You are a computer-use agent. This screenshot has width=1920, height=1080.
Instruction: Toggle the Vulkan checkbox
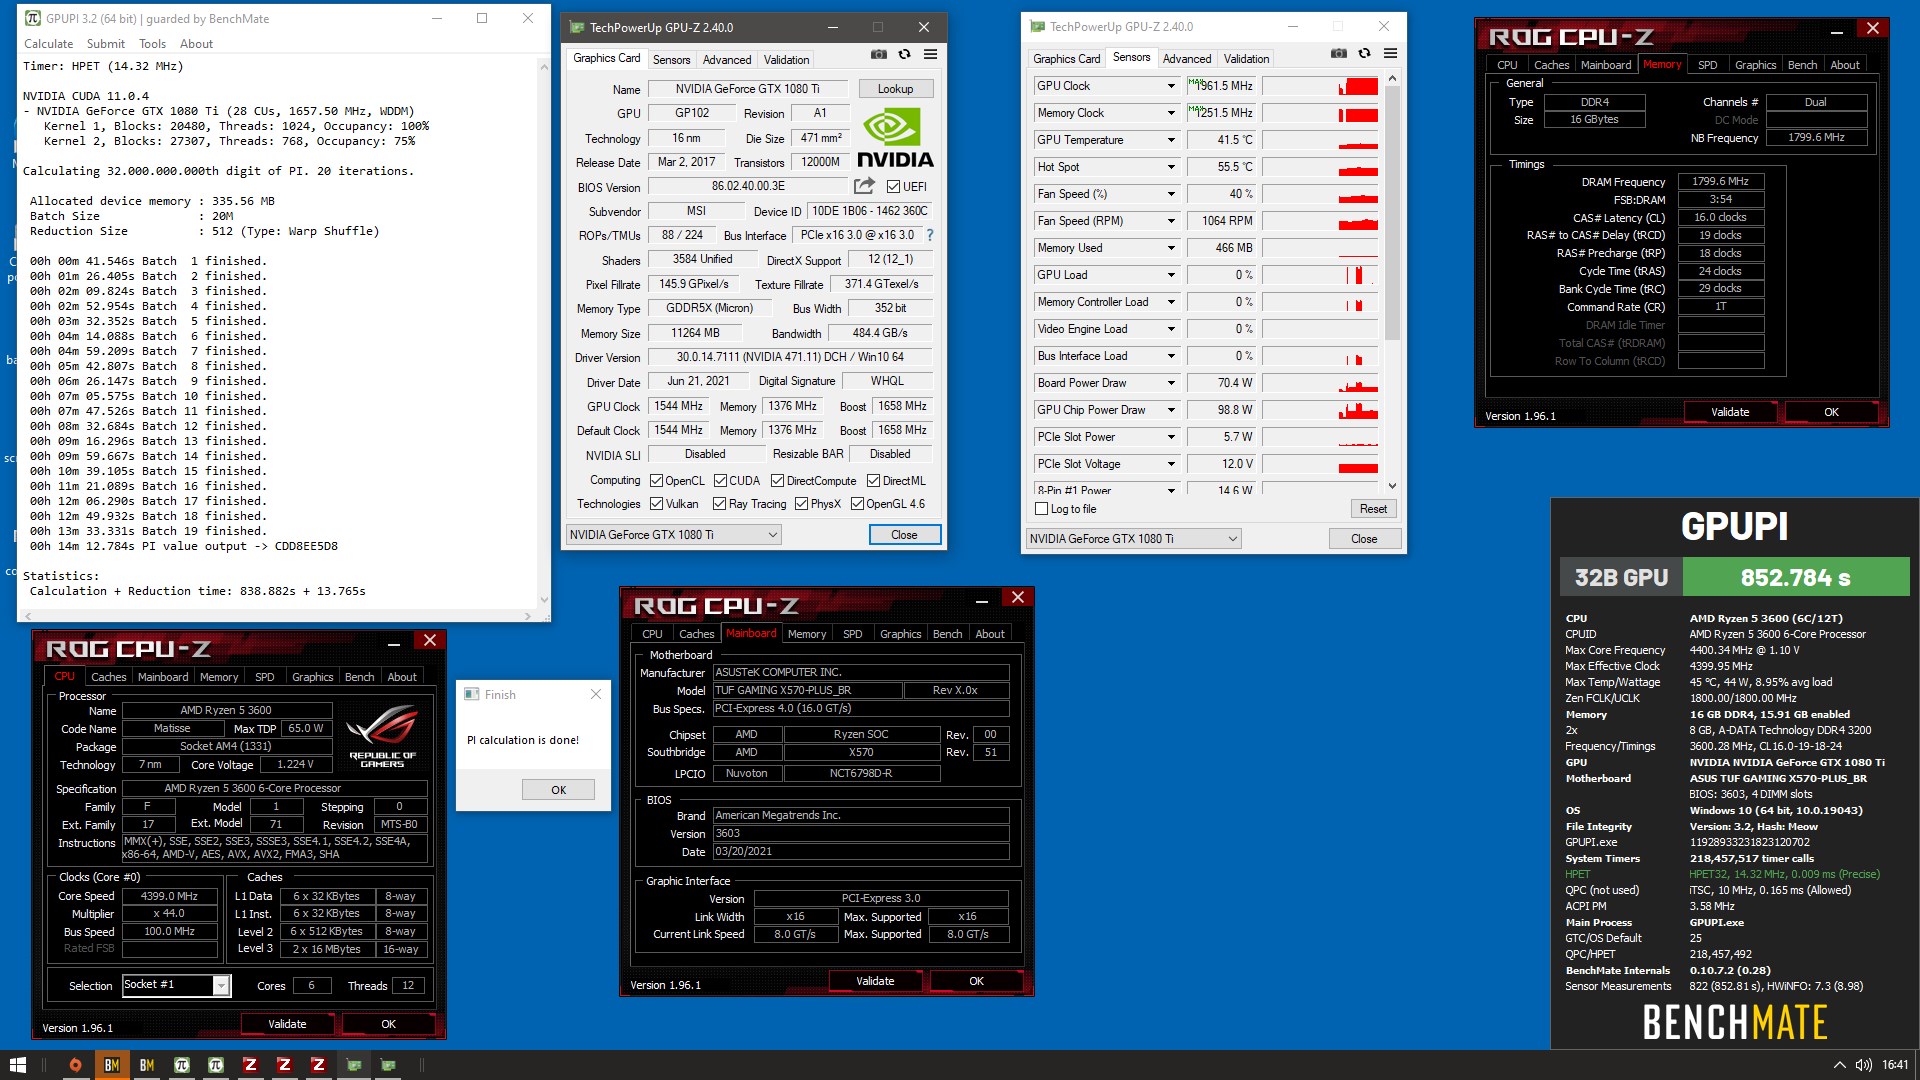tap(656, 504)
